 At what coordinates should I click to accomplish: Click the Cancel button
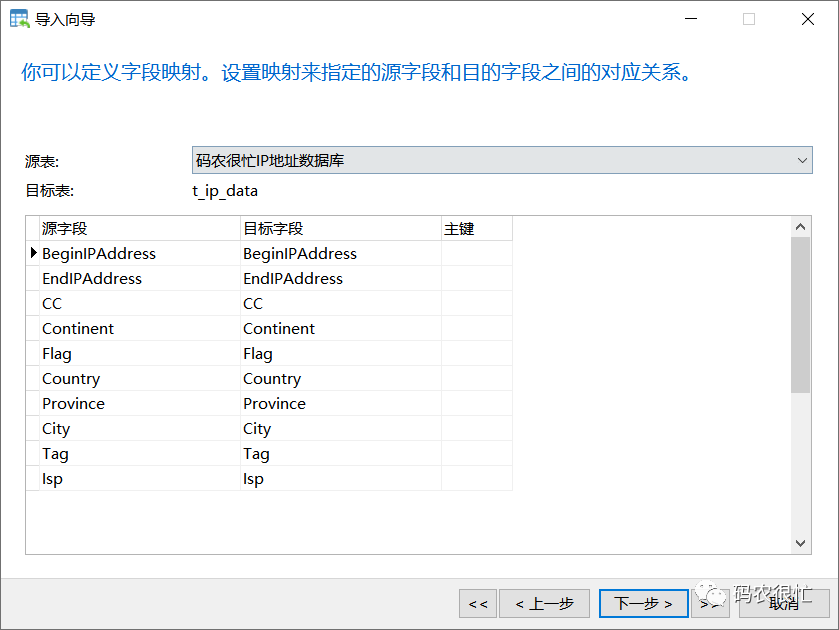point(784,604)
